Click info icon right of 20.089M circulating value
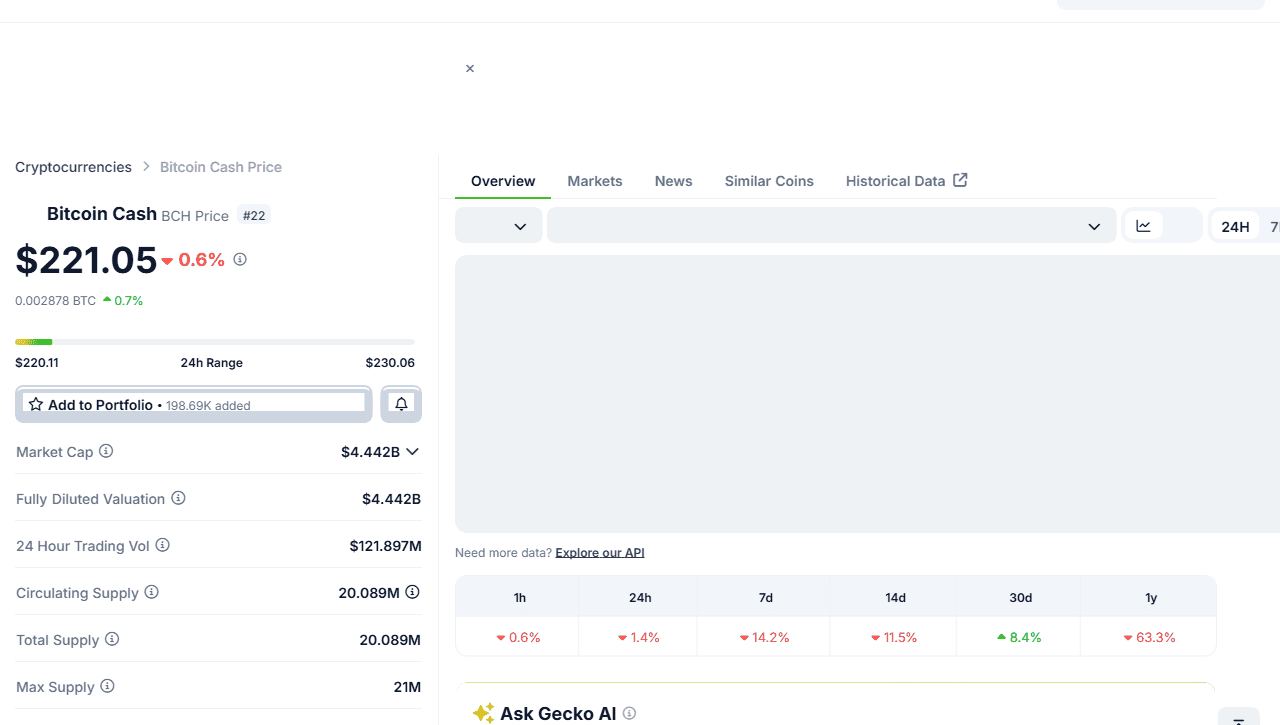The width and height of the screenshot is (1280, 725). (x=412, y=592)
